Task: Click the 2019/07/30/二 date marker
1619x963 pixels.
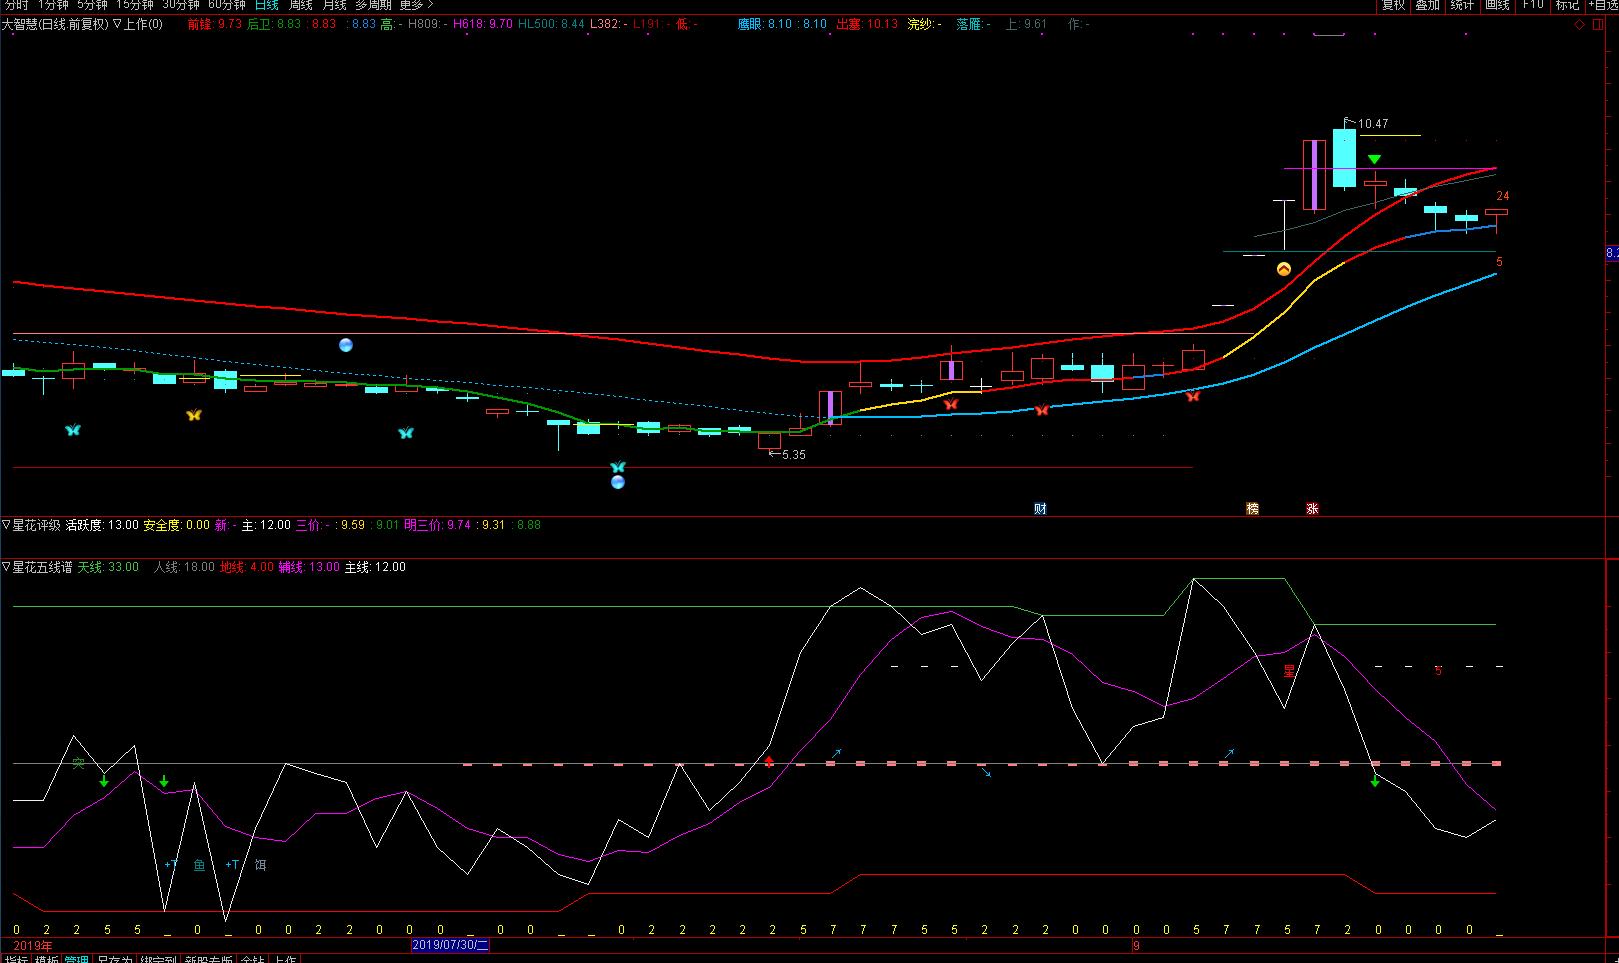Action: pos(450,944)
